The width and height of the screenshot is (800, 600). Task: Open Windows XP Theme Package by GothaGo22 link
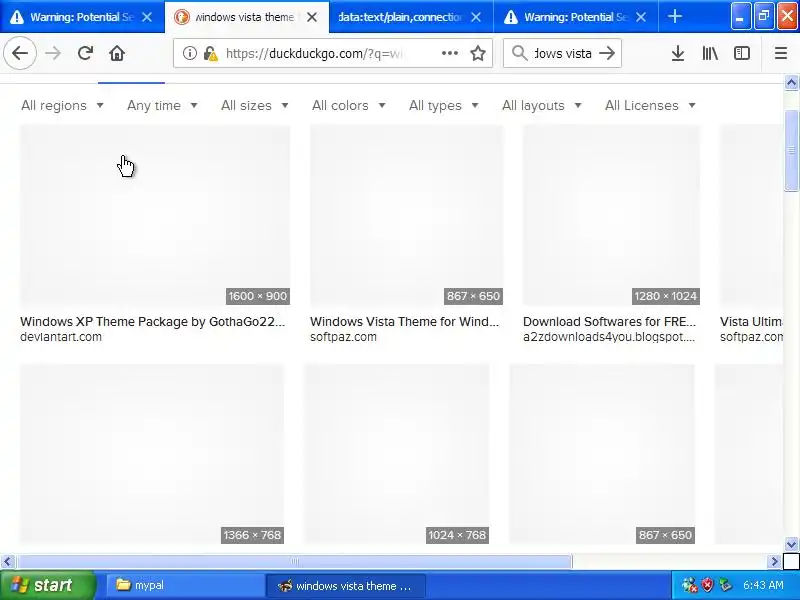[153, 321]
